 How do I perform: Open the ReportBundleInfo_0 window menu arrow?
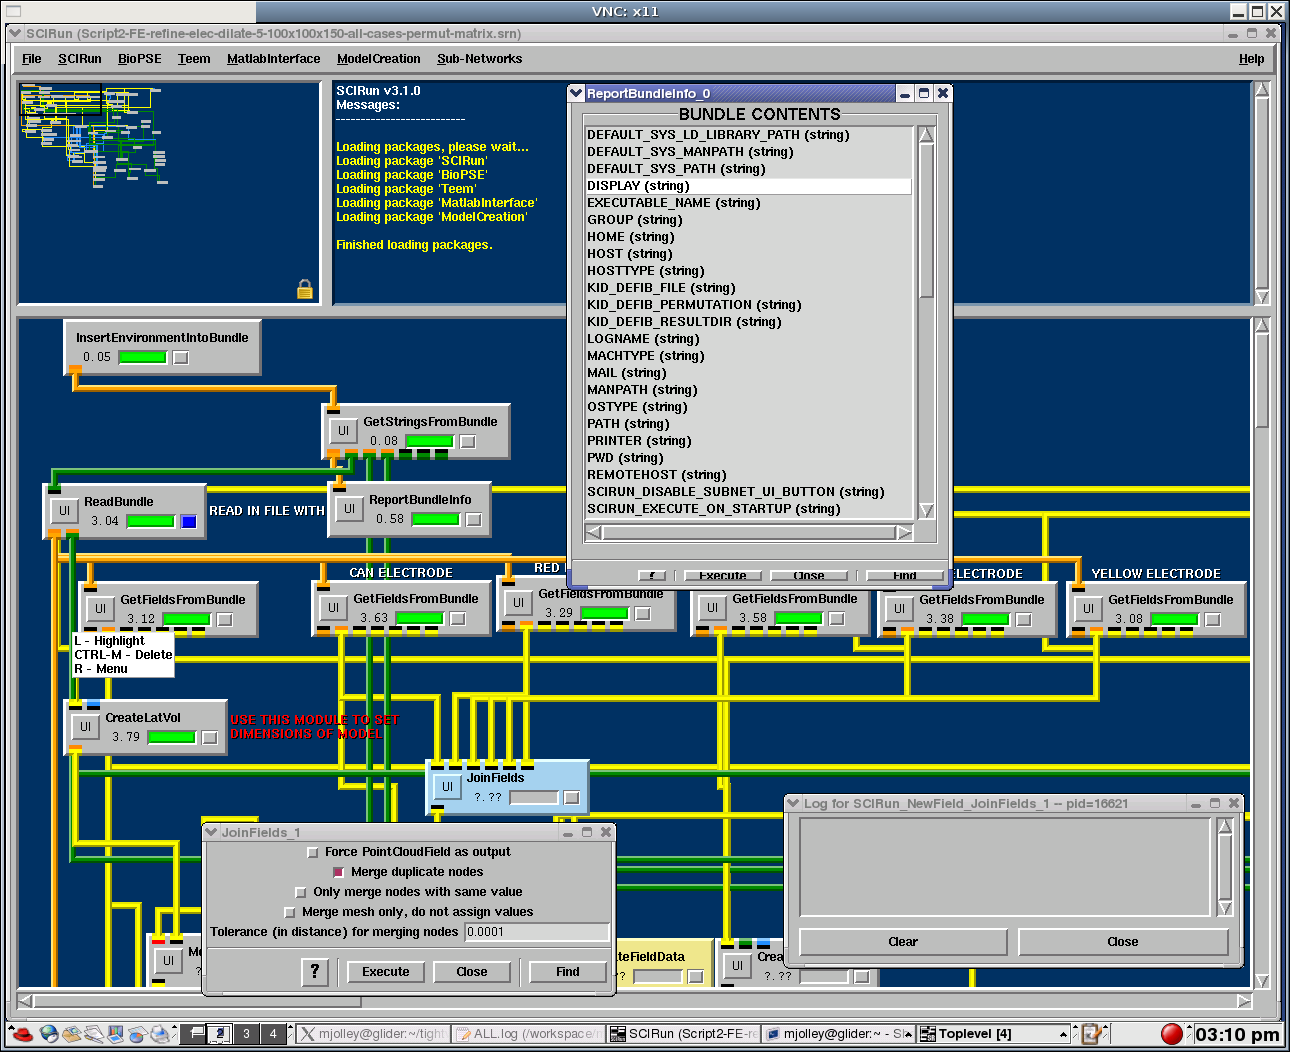(x=576, y=93)
